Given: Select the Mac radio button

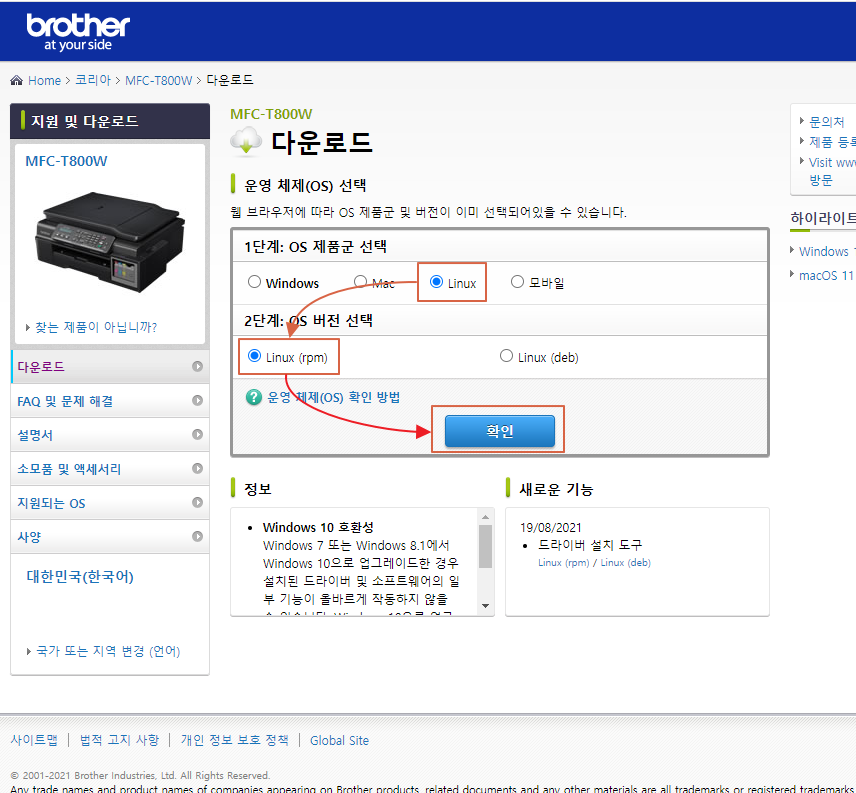Looking at the screenshot, I should coord(360,282).
